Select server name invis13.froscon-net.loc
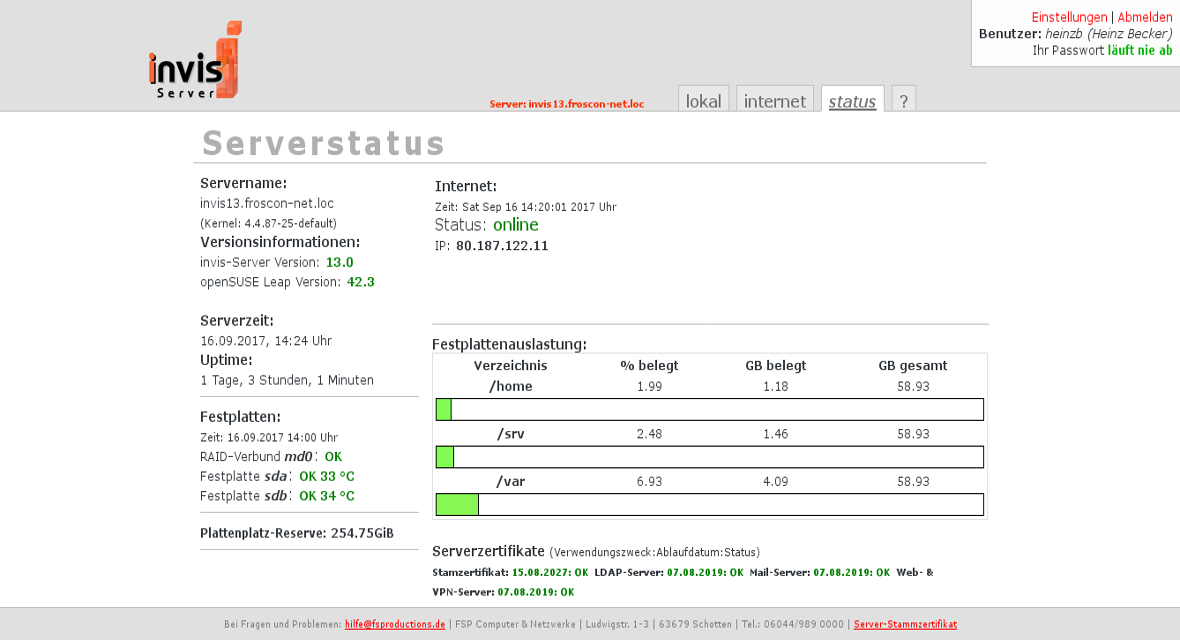The height and width of the screenshot is (640, 1180). pyautogui.click(x=267, y=203)
